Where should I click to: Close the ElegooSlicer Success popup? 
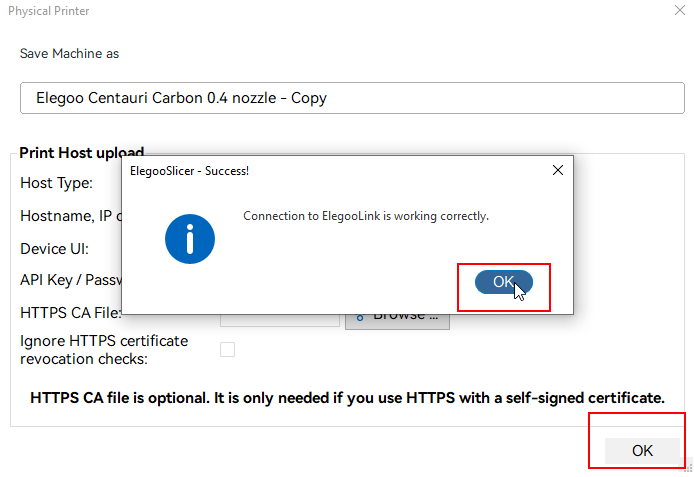click(557, 170)
